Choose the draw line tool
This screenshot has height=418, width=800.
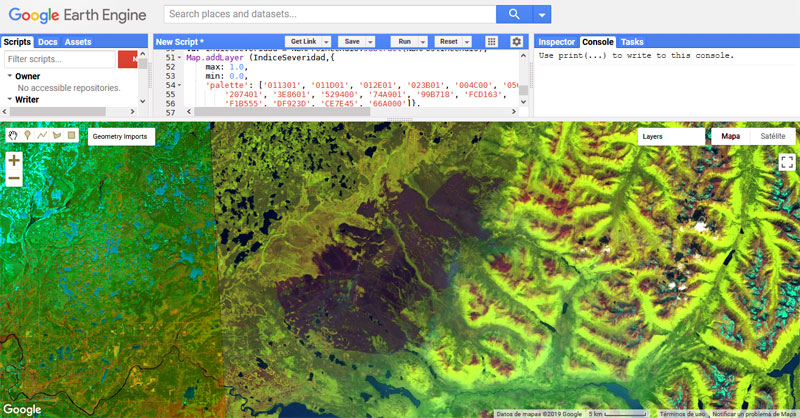[42, 135]
